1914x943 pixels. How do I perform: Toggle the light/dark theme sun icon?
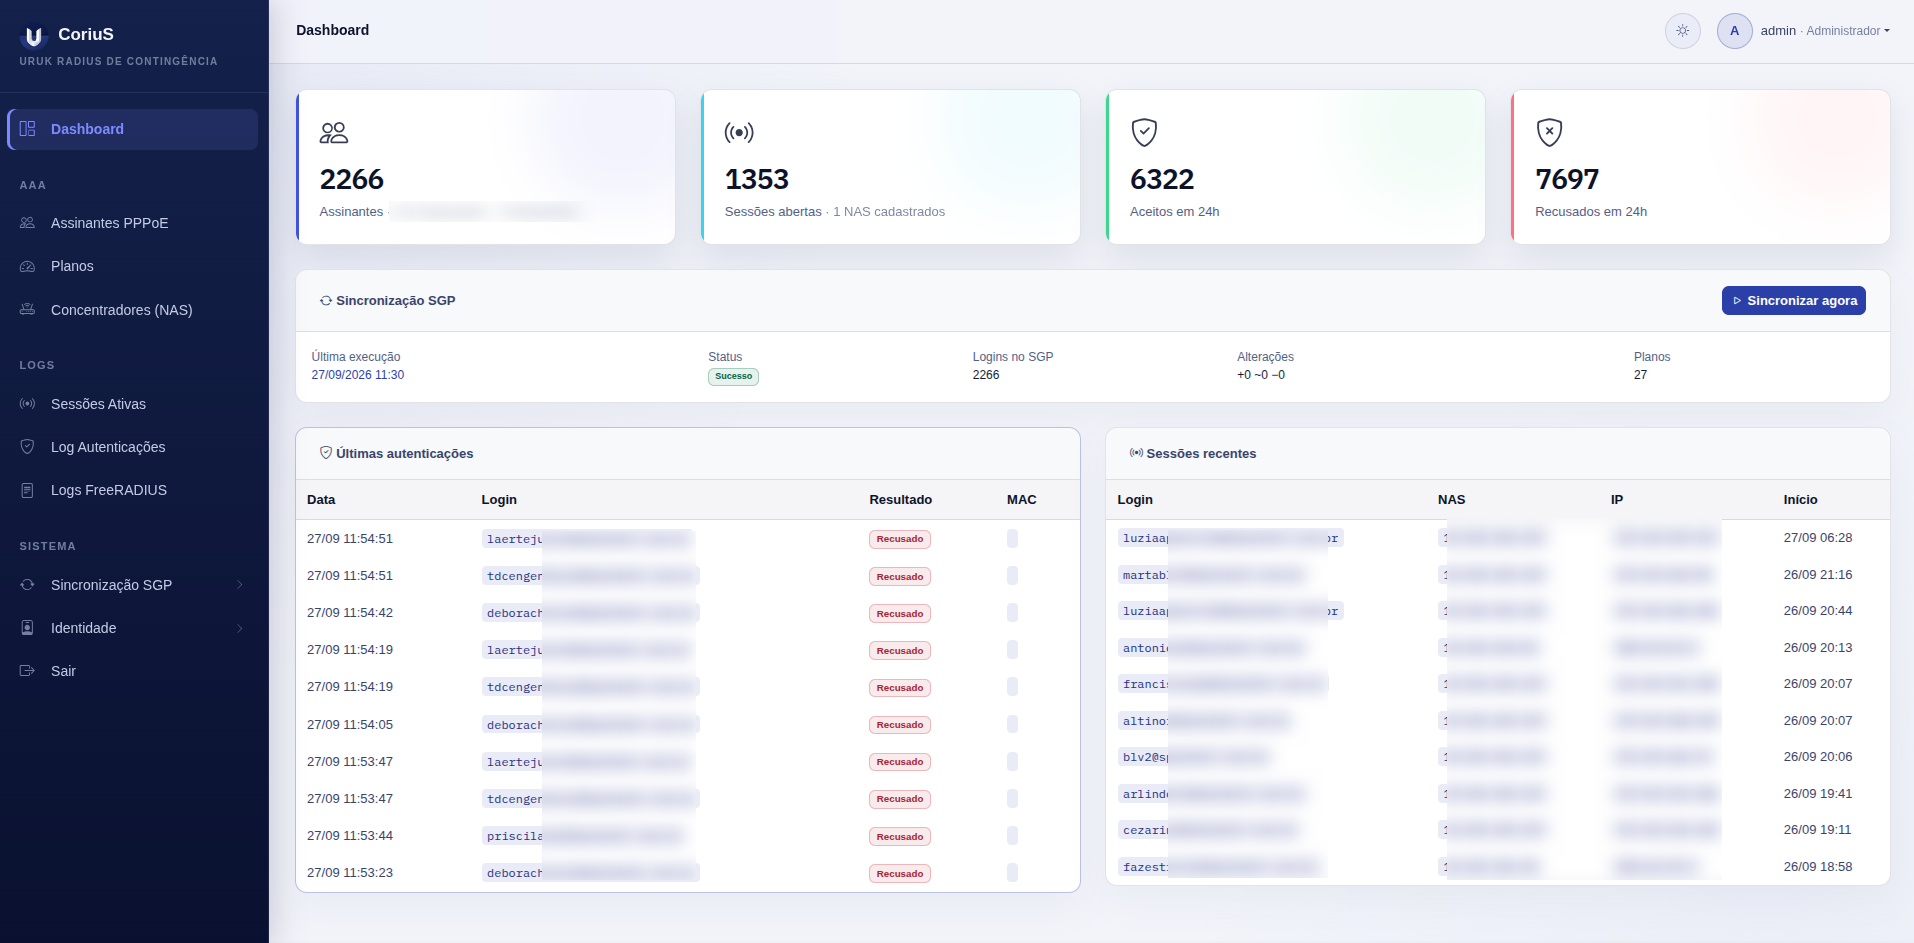1683,31
